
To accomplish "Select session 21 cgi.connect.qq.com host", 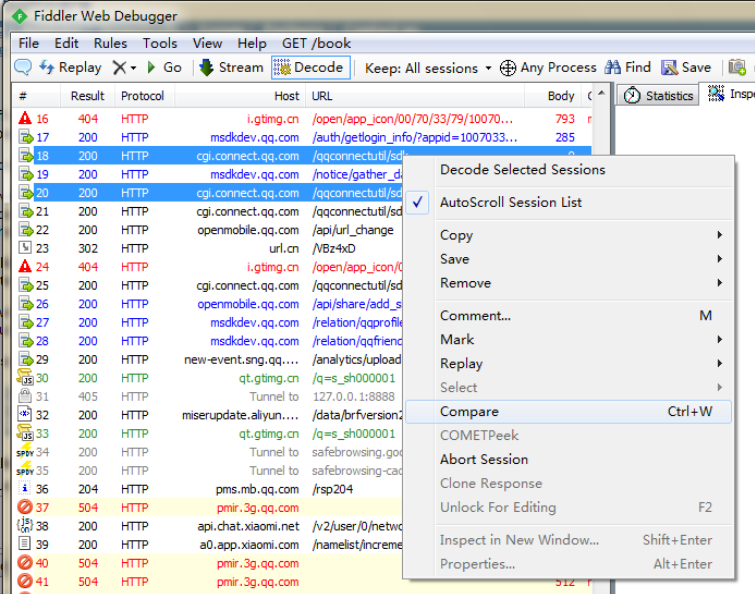I will click(248, 211).
